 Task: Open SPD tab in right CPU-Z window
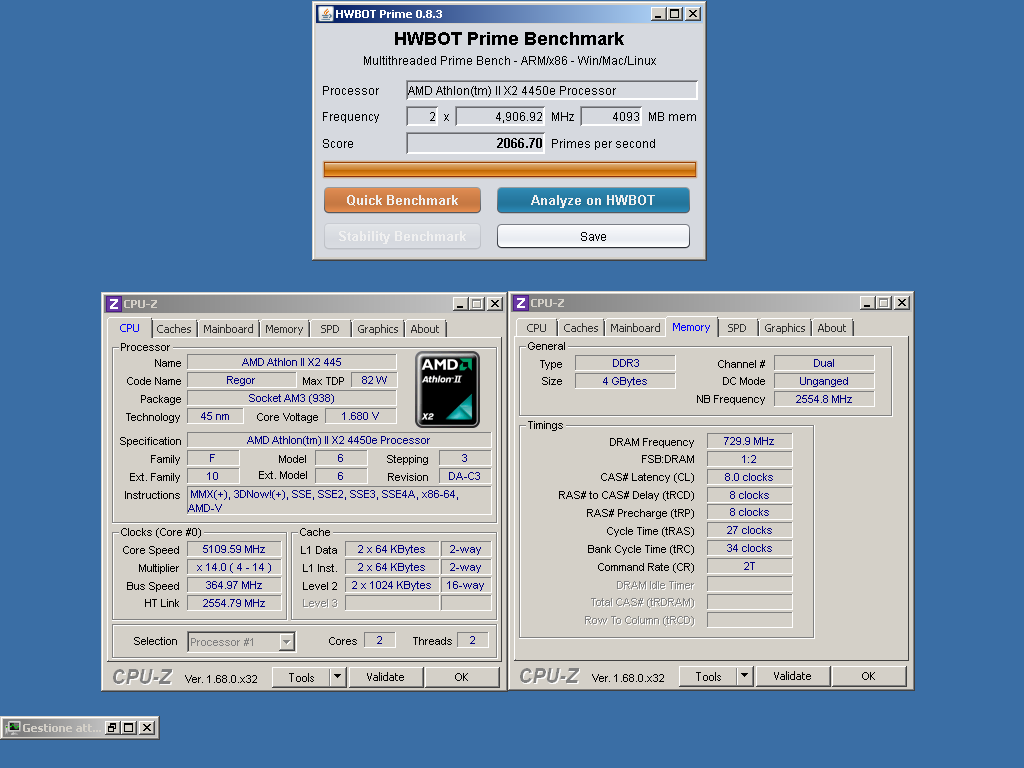point(737,328)
